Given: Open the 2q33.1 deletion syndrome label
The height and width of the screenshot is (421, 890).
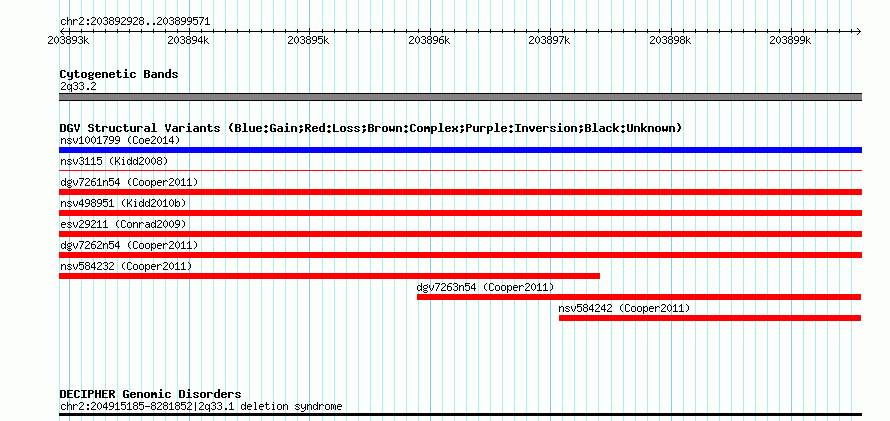Looking at the screenshot, I should pos(201,406).
